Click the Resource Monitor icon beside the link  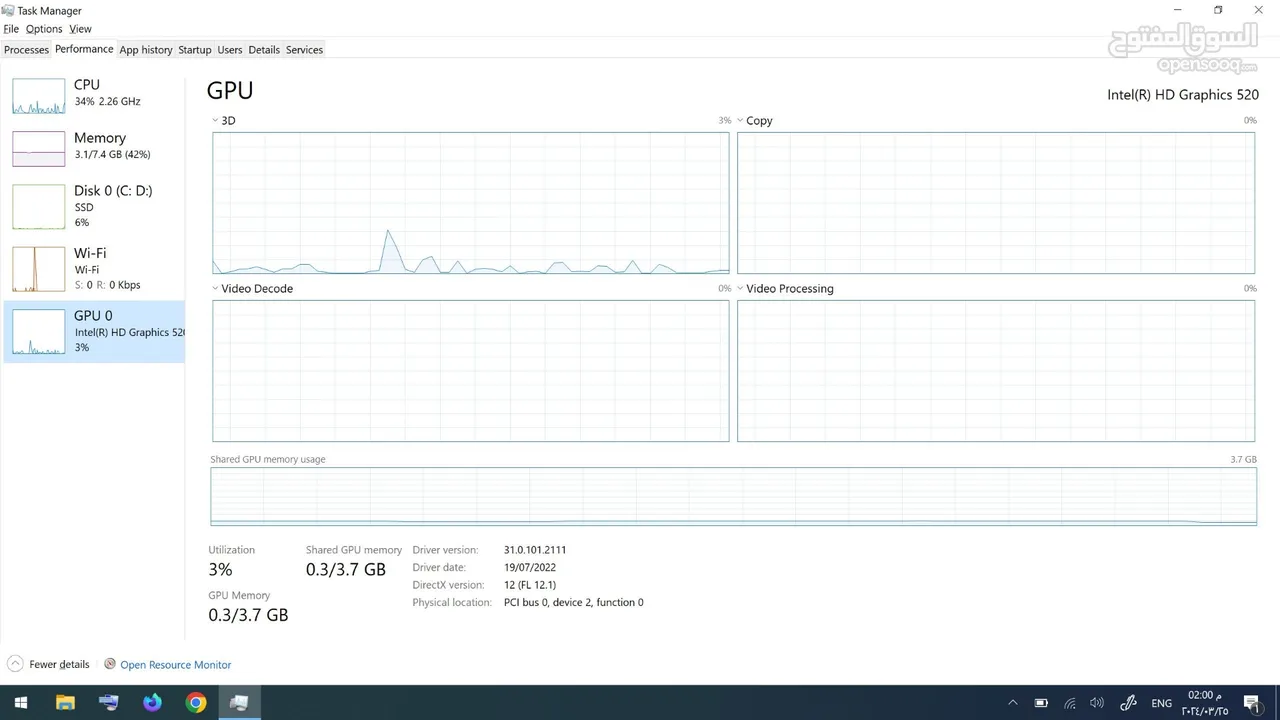[110, 664]
